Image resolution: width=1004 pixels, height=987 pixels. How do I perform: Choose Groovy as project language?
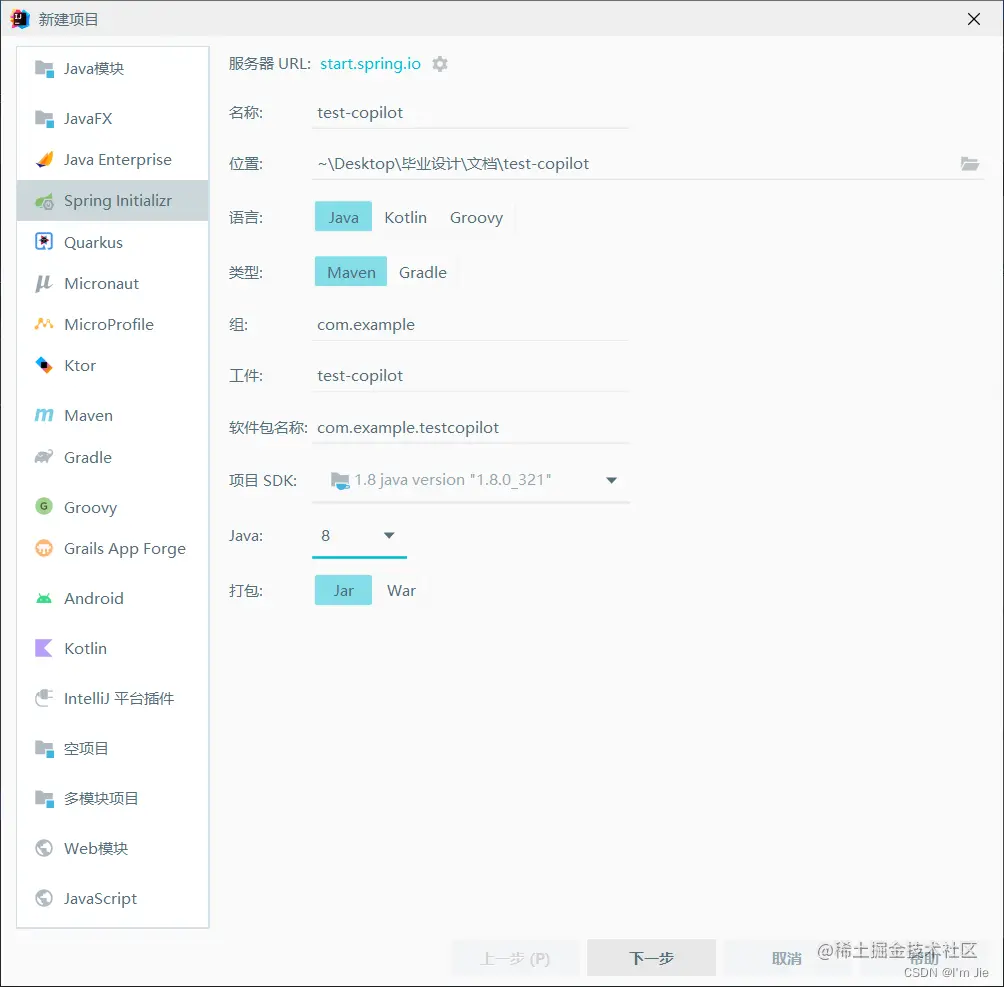point(476,217)
